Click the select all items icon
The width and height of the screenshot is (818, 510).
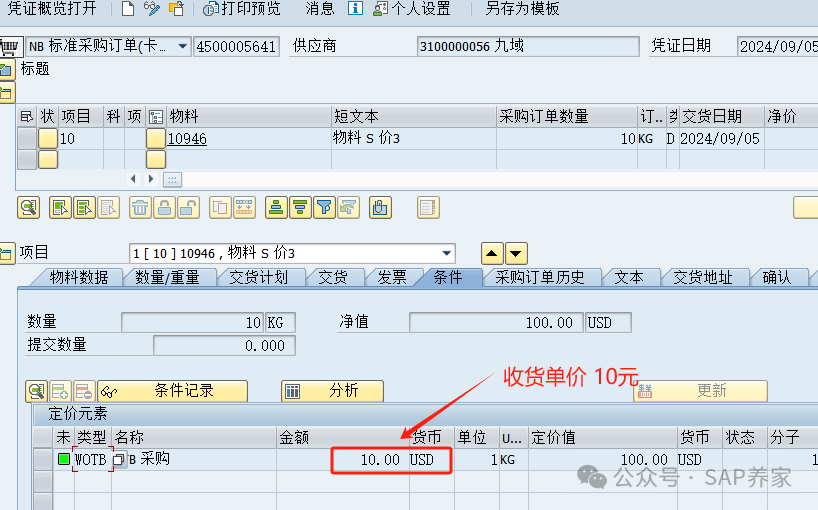tap(60, 208)
